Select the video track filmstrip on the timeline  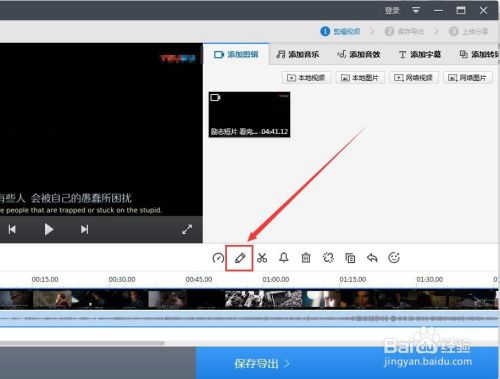pos(249,299)
